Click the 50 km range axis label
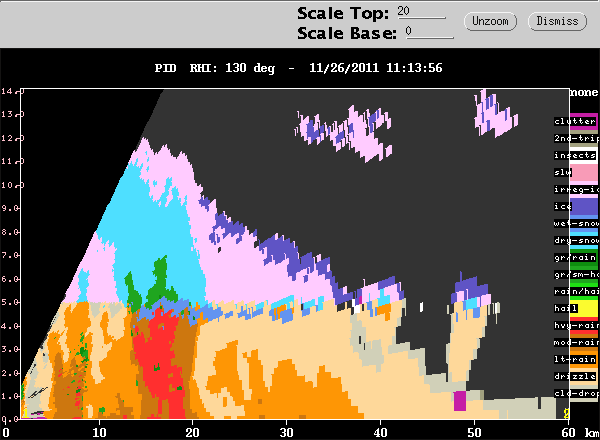 point(474,433)
